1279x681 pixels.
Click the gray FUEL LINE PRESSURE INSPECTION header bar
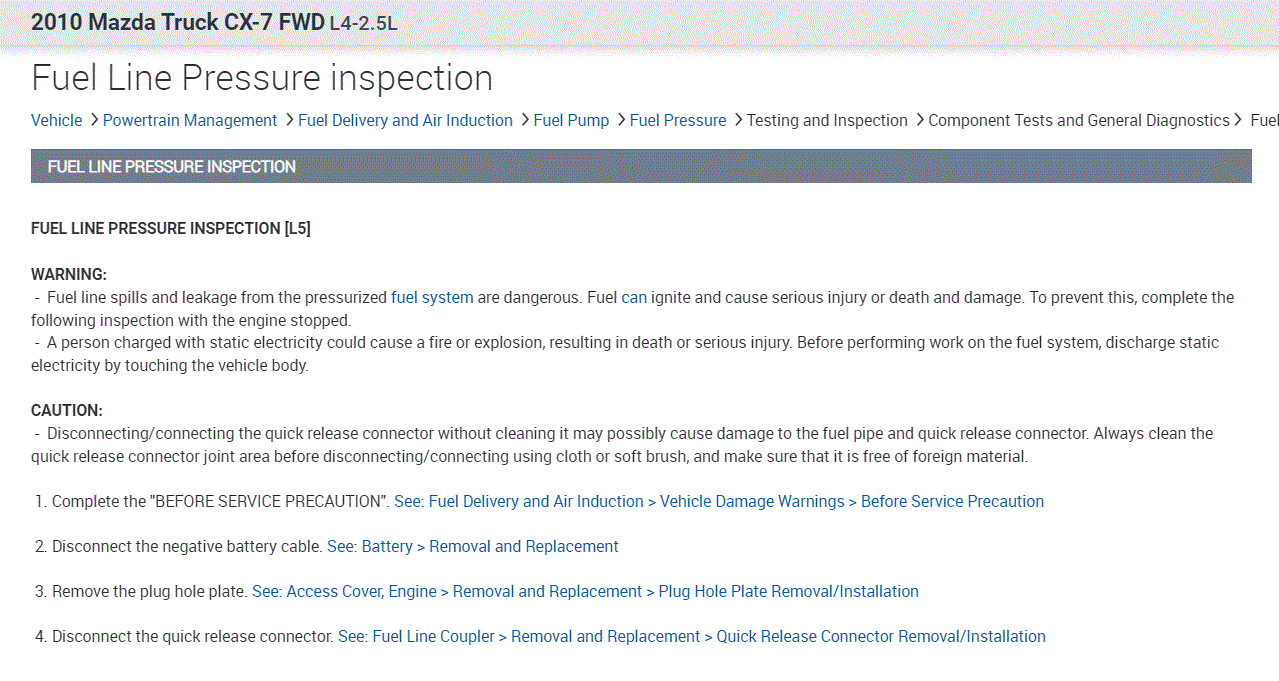coord(640,166)
